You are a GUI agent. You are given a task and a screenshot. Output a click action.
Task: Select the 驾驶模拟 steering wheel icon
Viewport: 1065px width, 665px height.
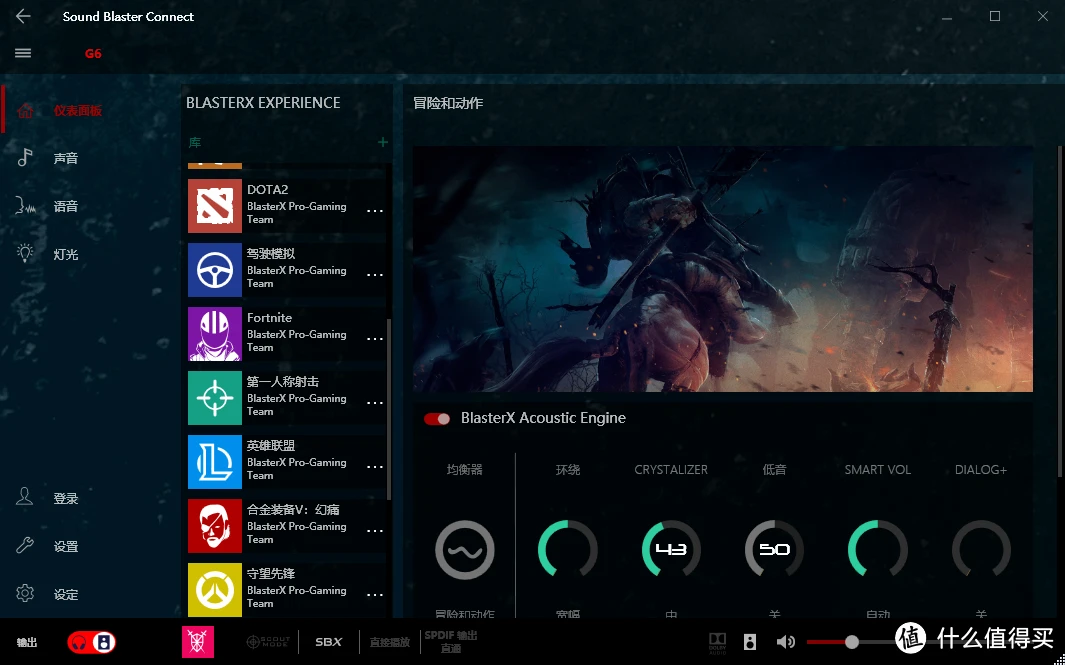(215, 270)
